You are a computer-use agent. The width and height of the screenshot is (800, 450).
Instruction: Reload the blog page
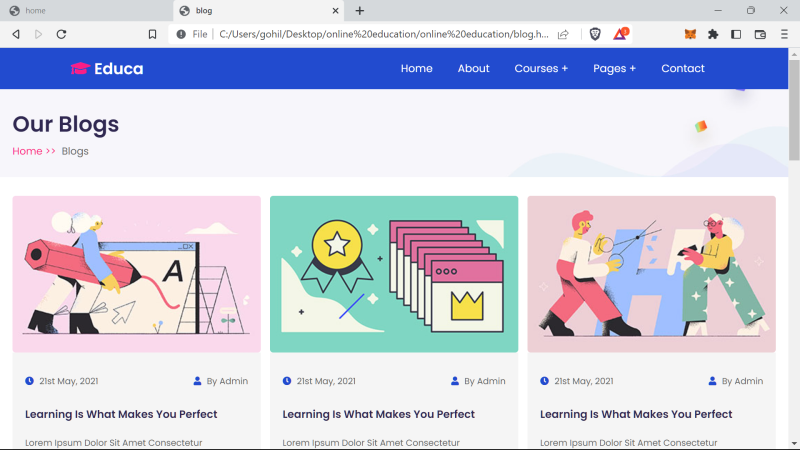(x=61, y=34)
